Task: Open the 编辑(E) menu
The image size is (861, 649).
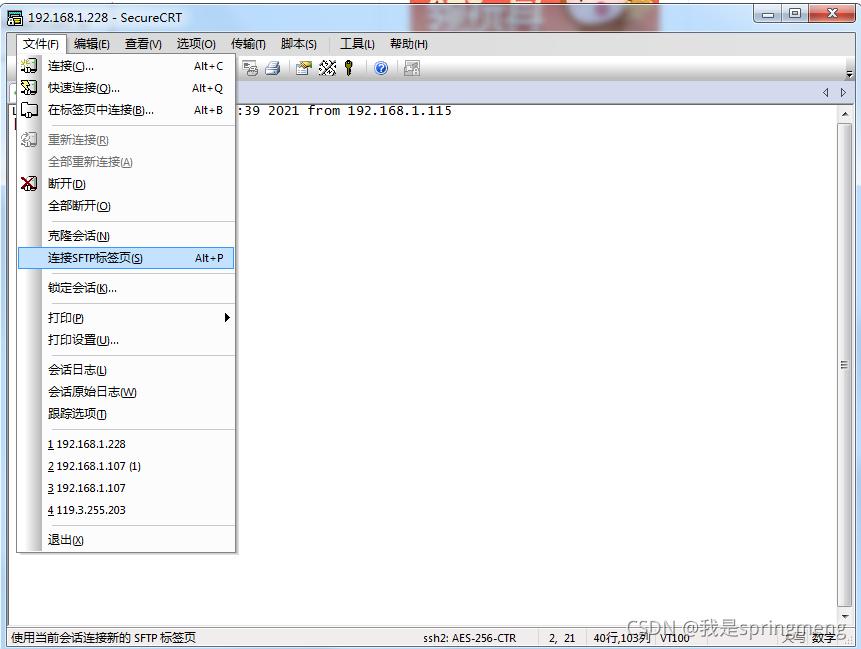Action: 92,44
